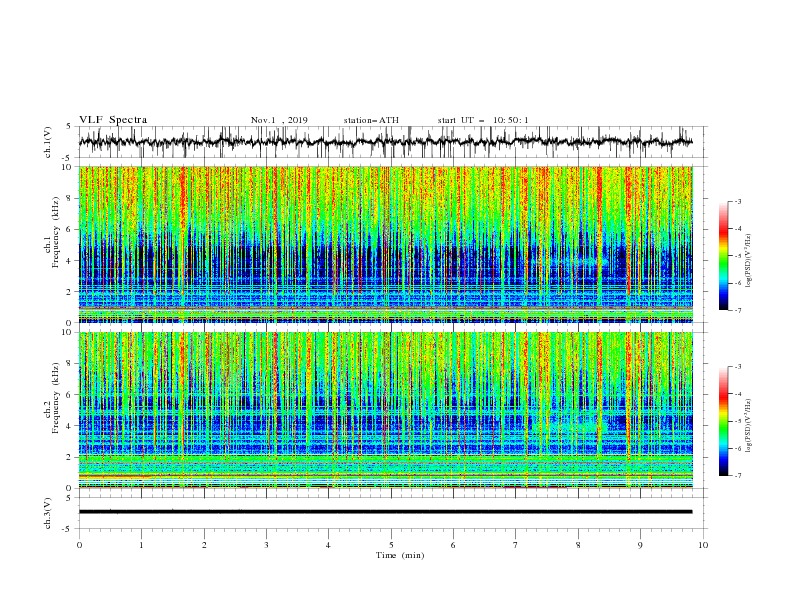The image size is (792, 612).
Task: Select the date label "Nov.1 , 2019"
Action: 279,120
